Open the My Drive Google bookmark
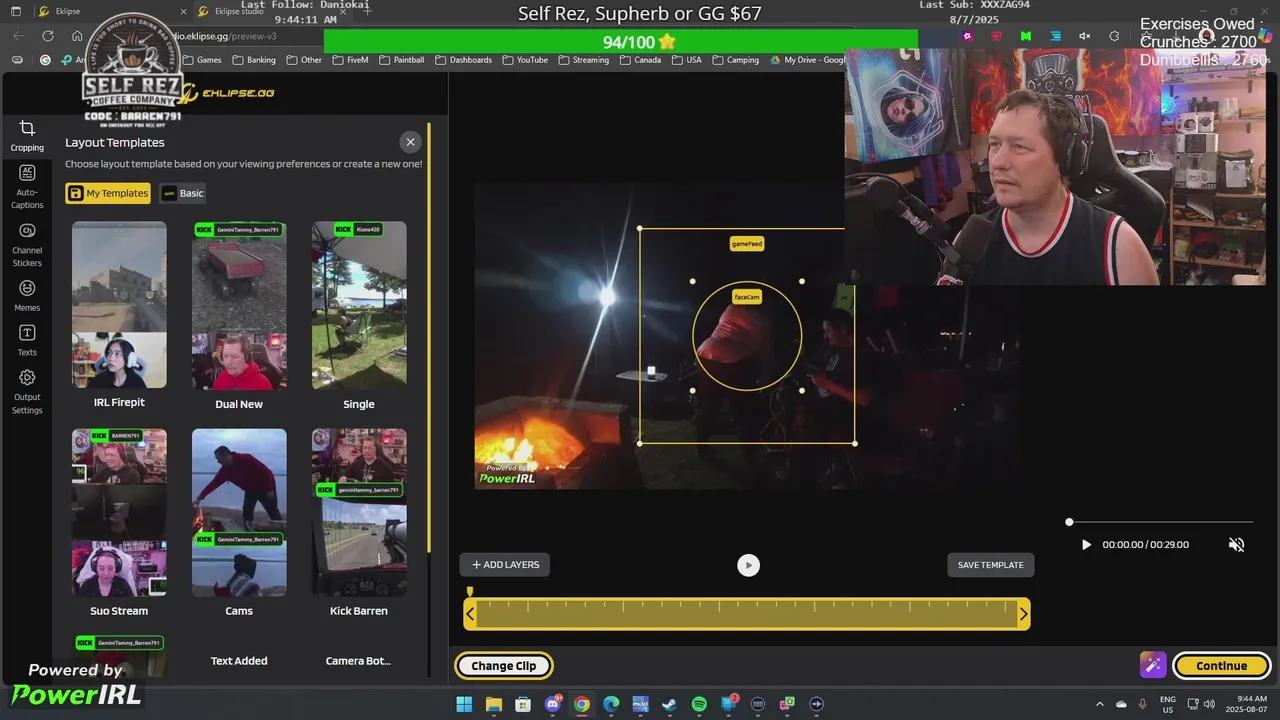Screen dimensions: 1280x720 (x=808, y=60)
